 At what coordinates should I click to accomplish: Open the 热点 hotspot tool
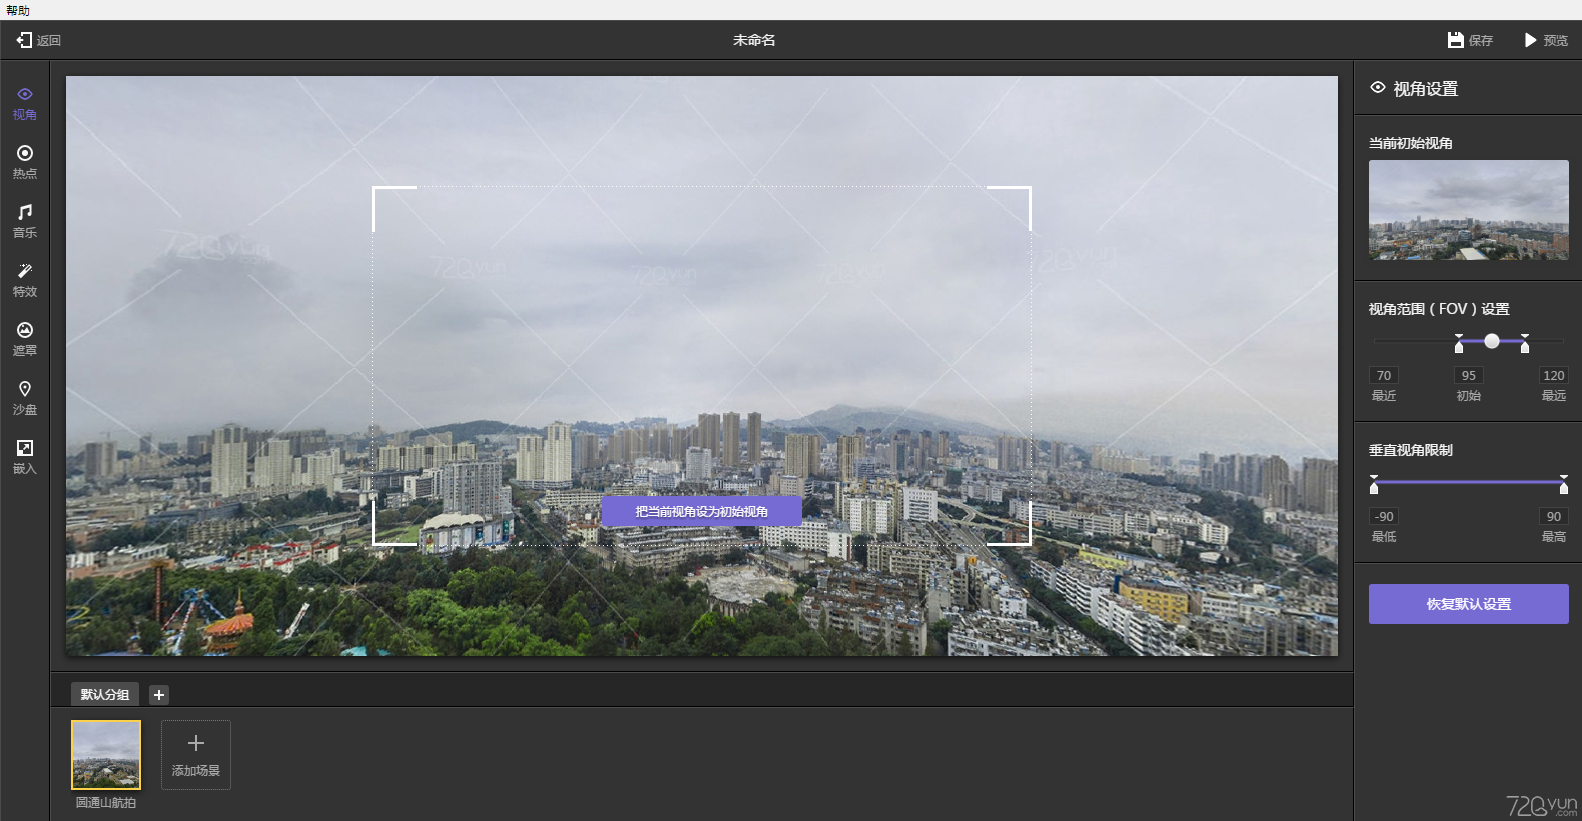click(25, 163)
